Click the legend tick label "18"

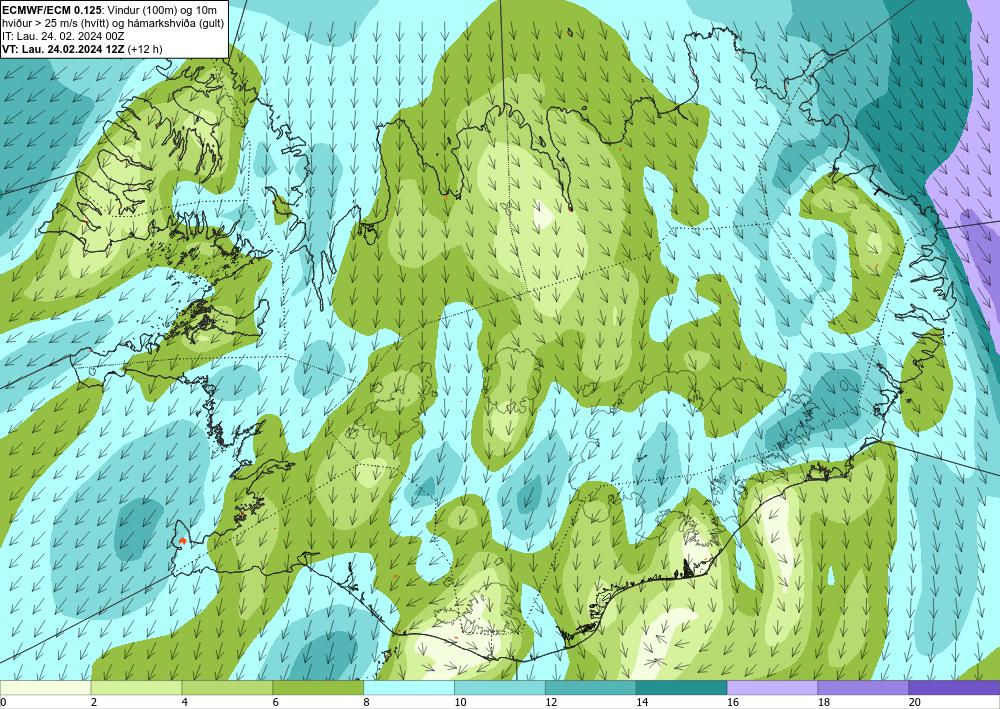click(x=824, y=703)
